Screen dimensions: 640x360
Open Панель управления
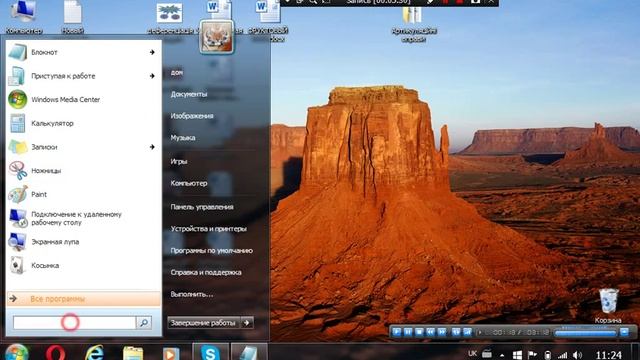click(202, 207)
